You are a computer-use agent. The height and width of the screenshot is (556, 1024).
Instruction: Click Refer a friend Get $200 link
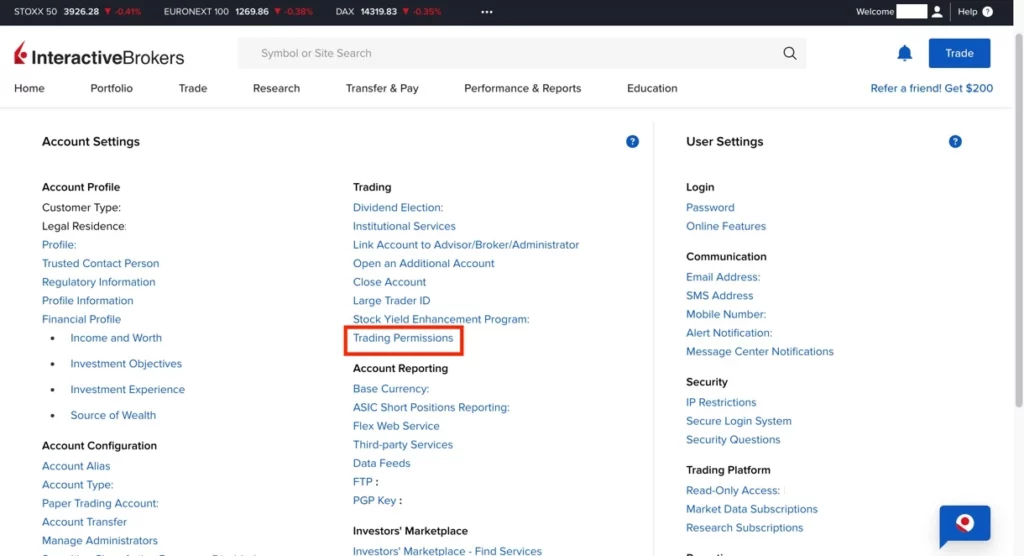(x=931, y=88)
